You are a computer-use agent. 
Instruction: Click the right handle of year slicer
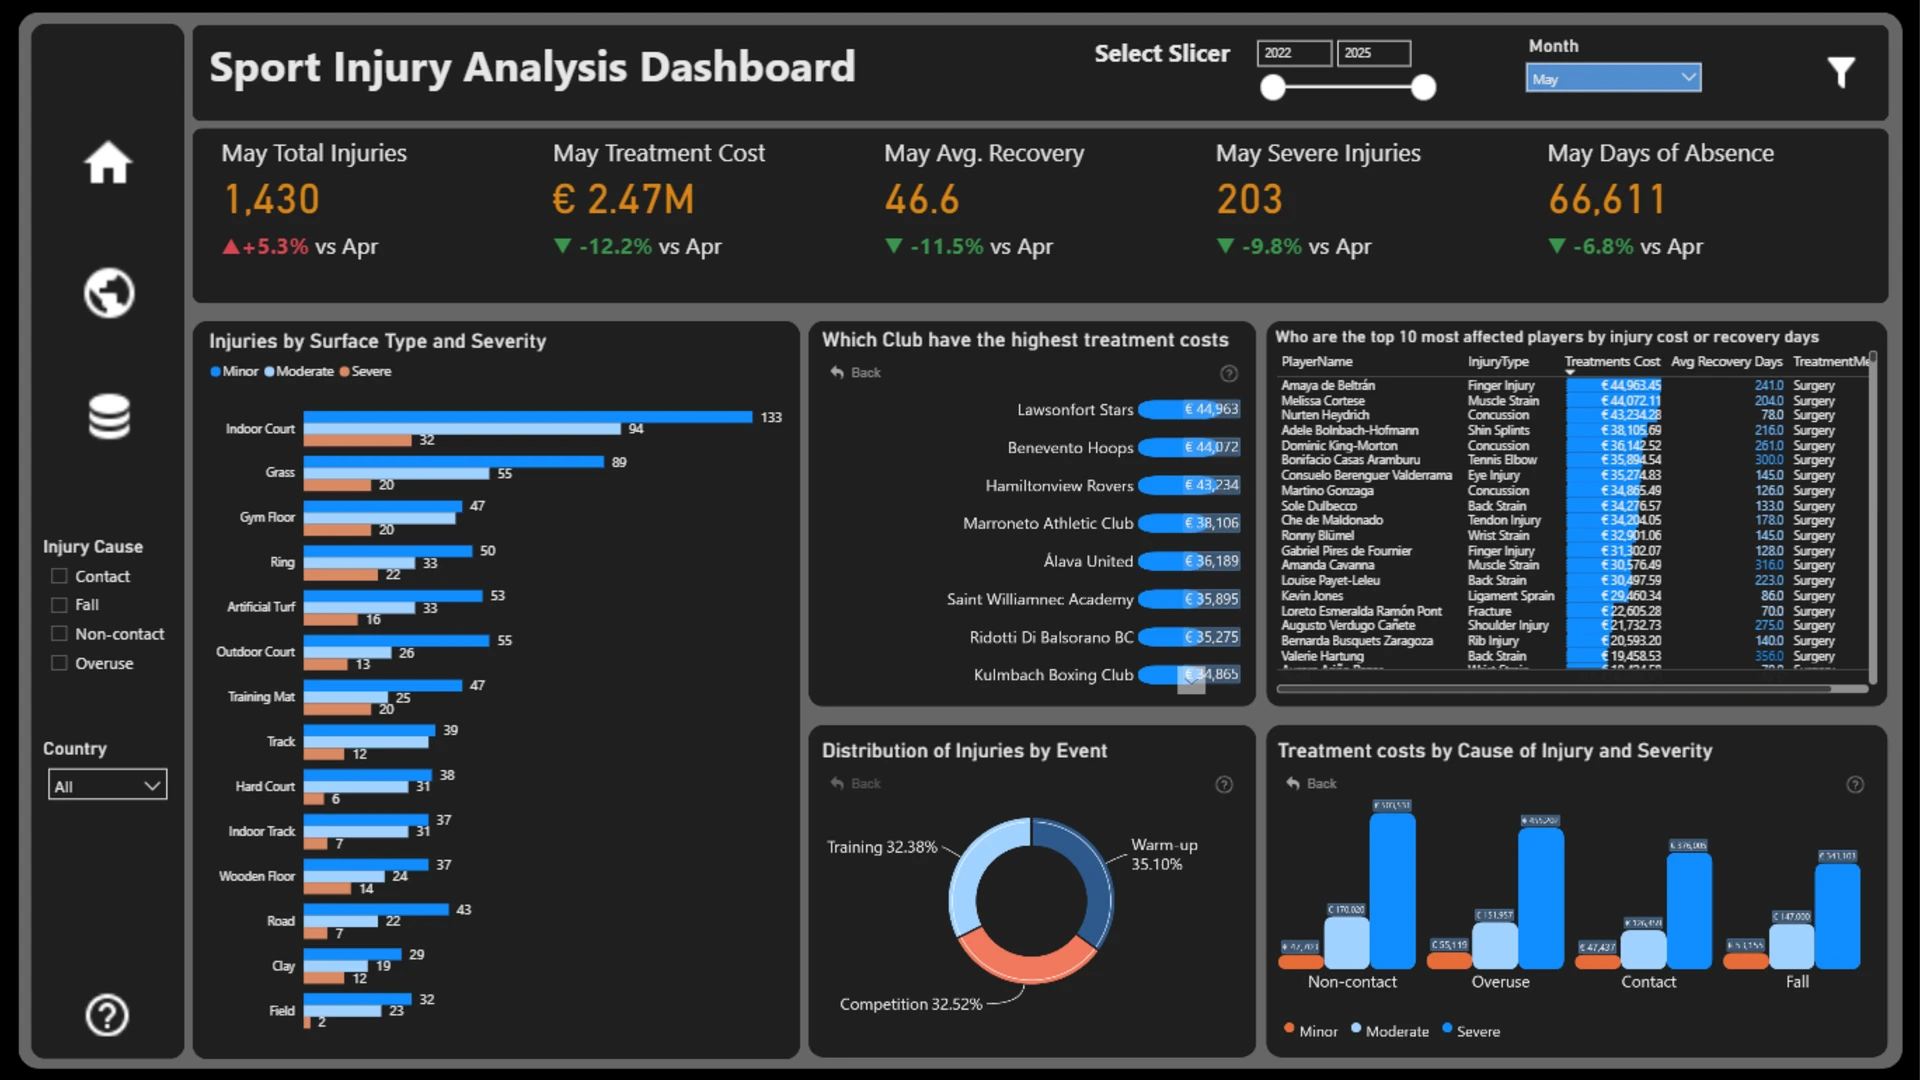[1423, 88]
